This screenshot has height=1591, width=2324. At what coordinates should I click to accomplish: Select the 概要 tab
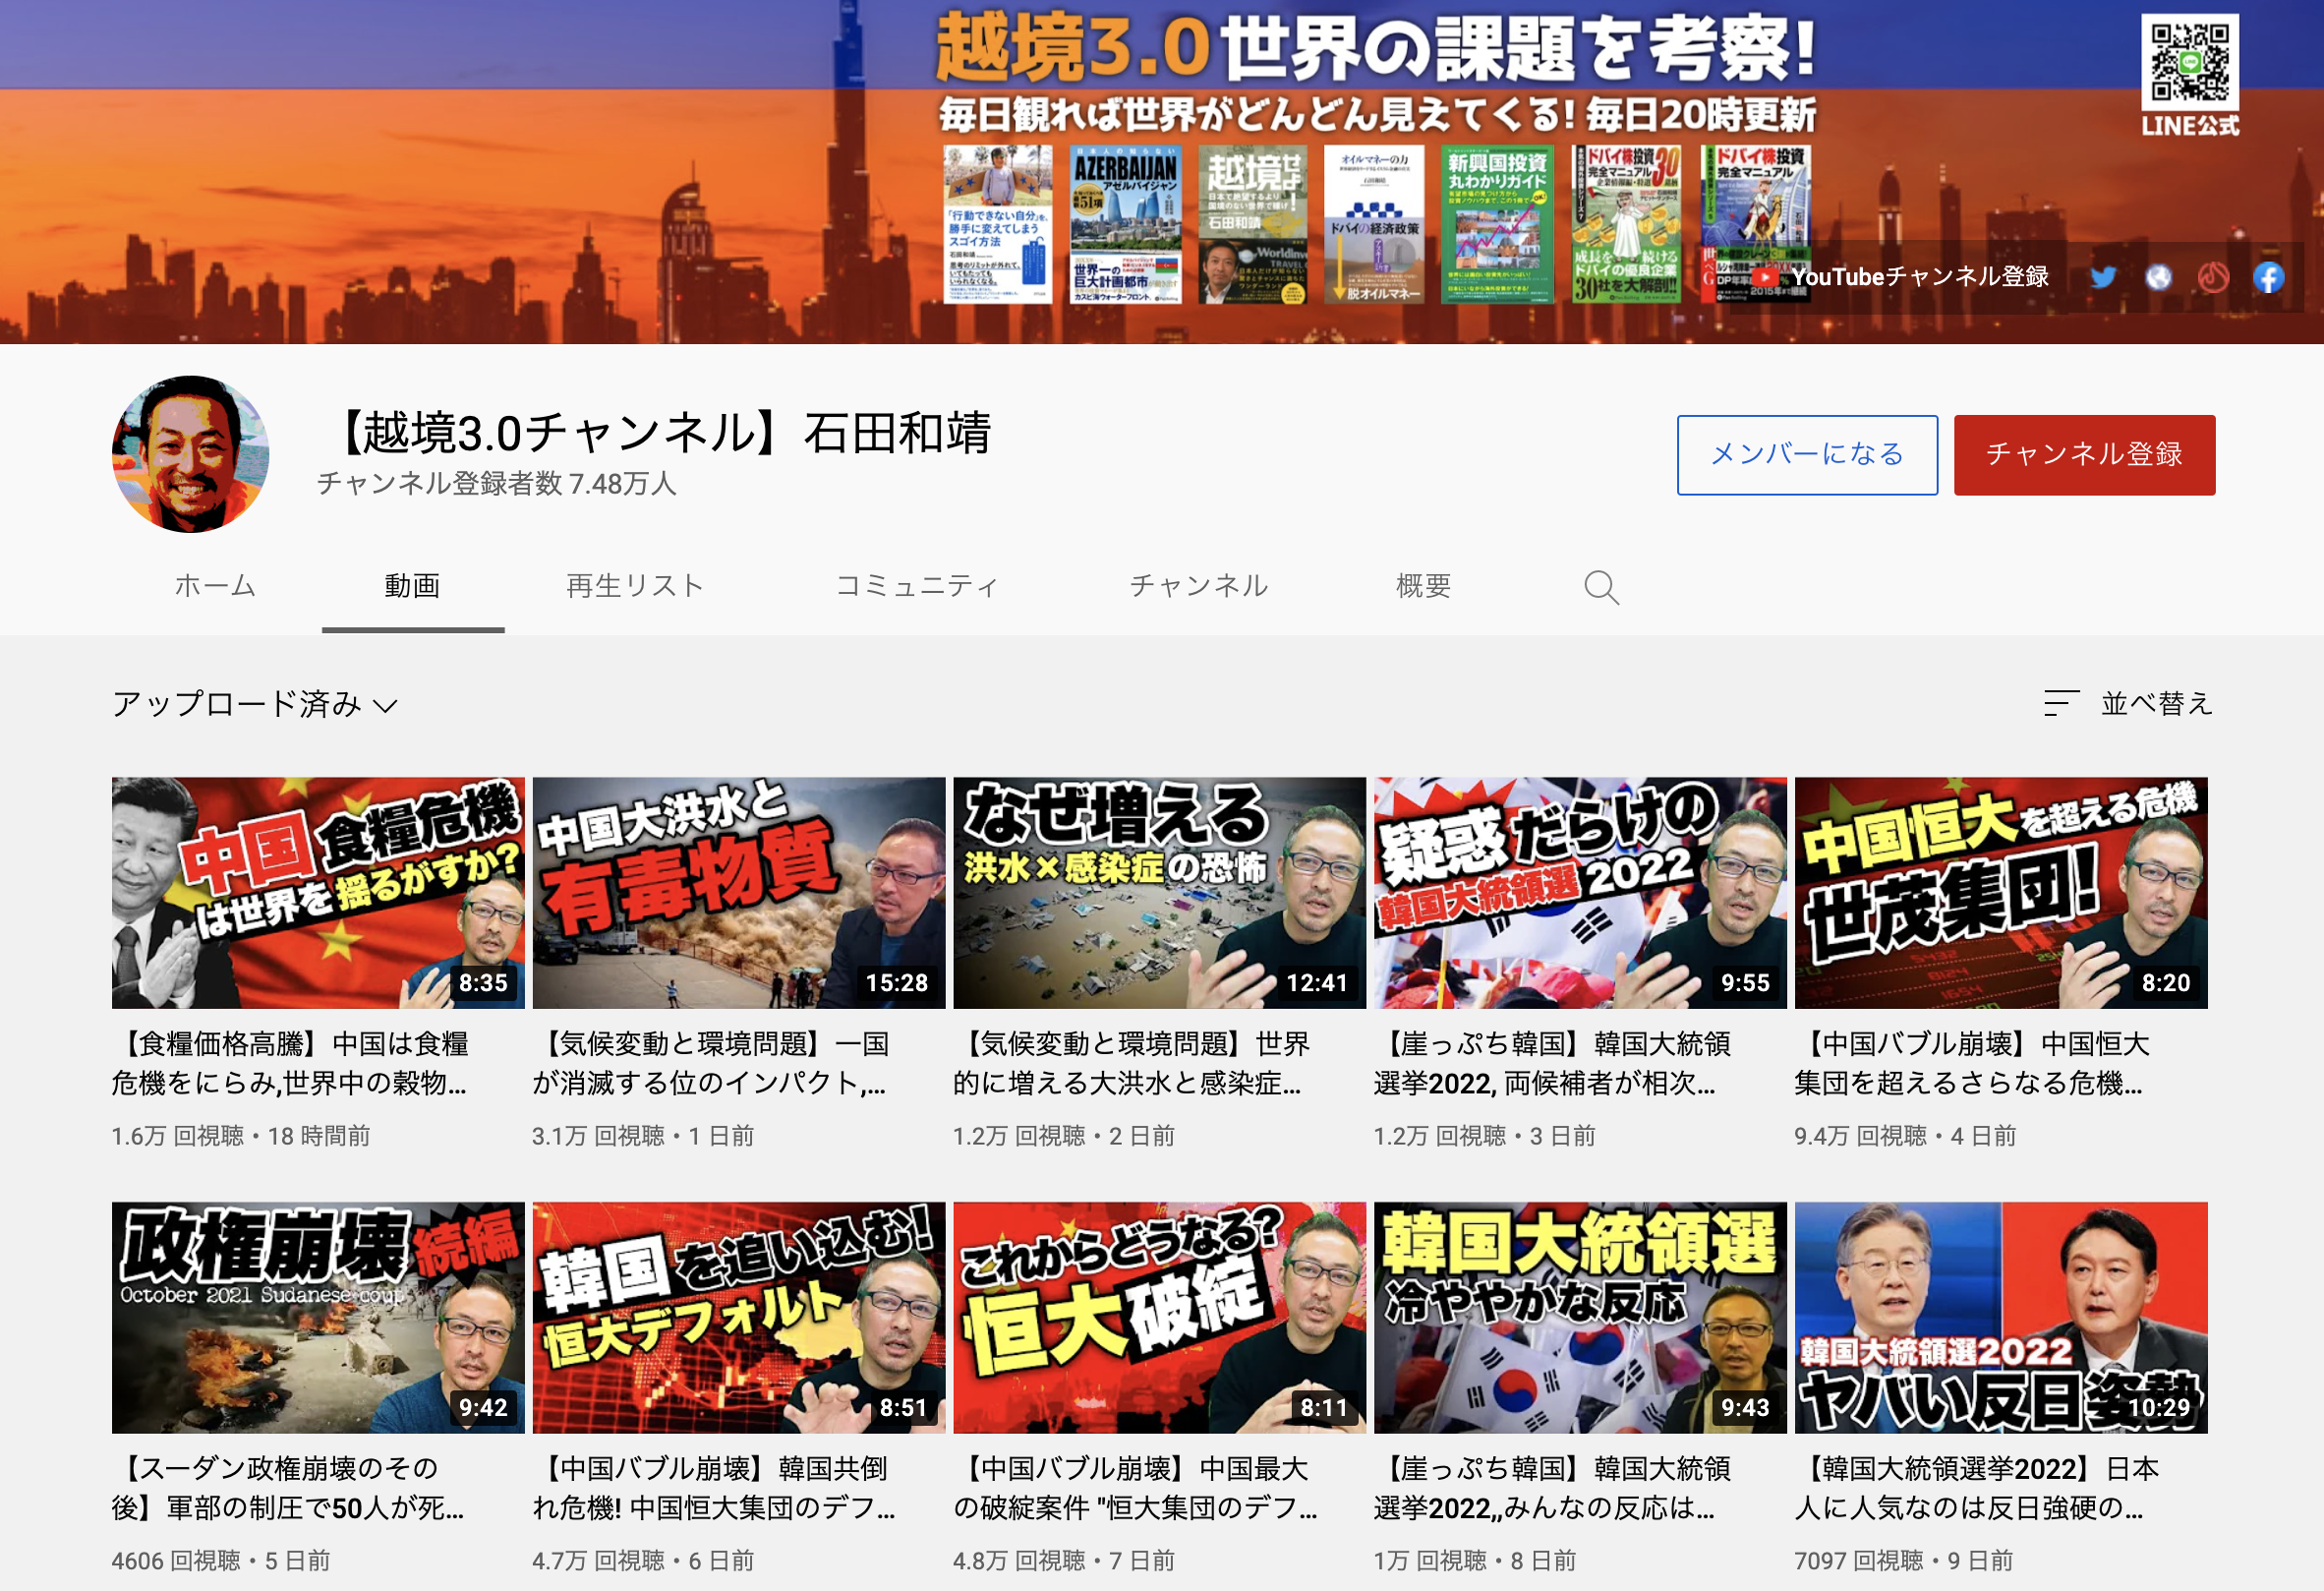pyautogui.click(x=1423, y=586)
